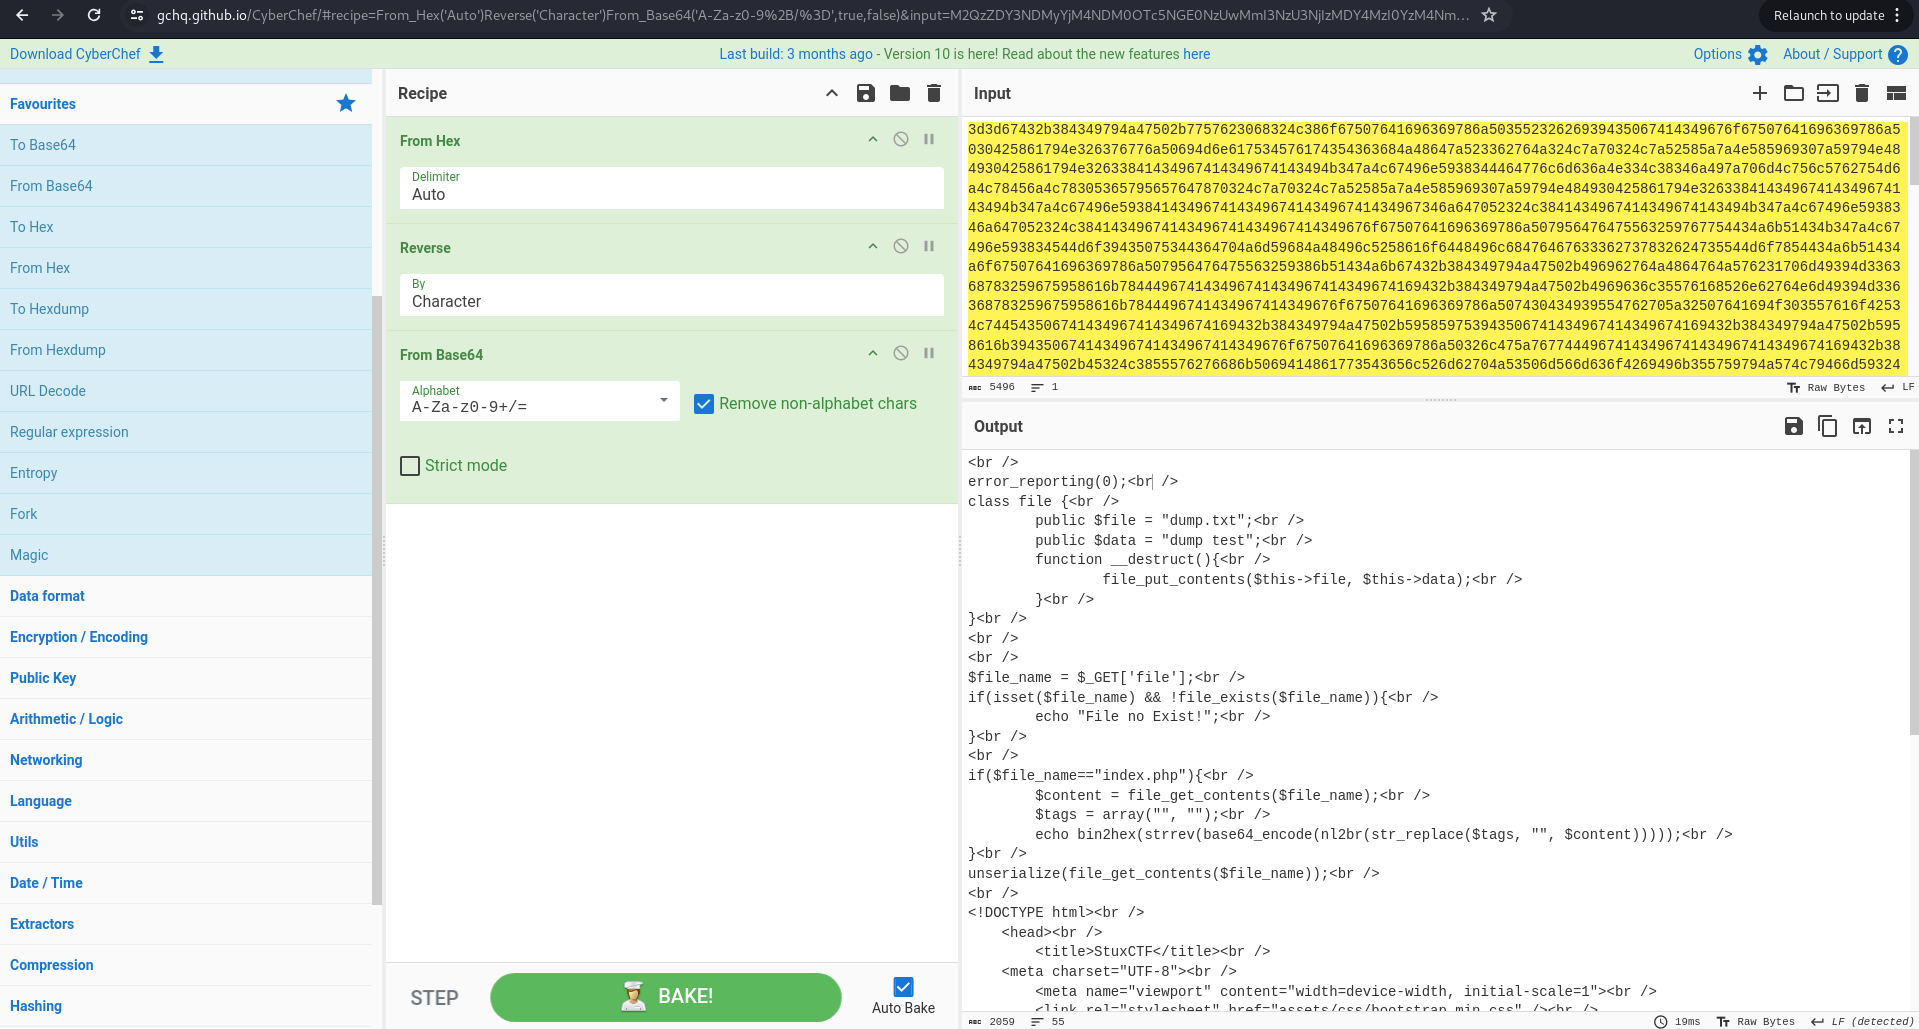This screenshot has height=1029, width=1919.
Task: Add a new input tab
Action: pyautogui.click(x=1760, y=93)
